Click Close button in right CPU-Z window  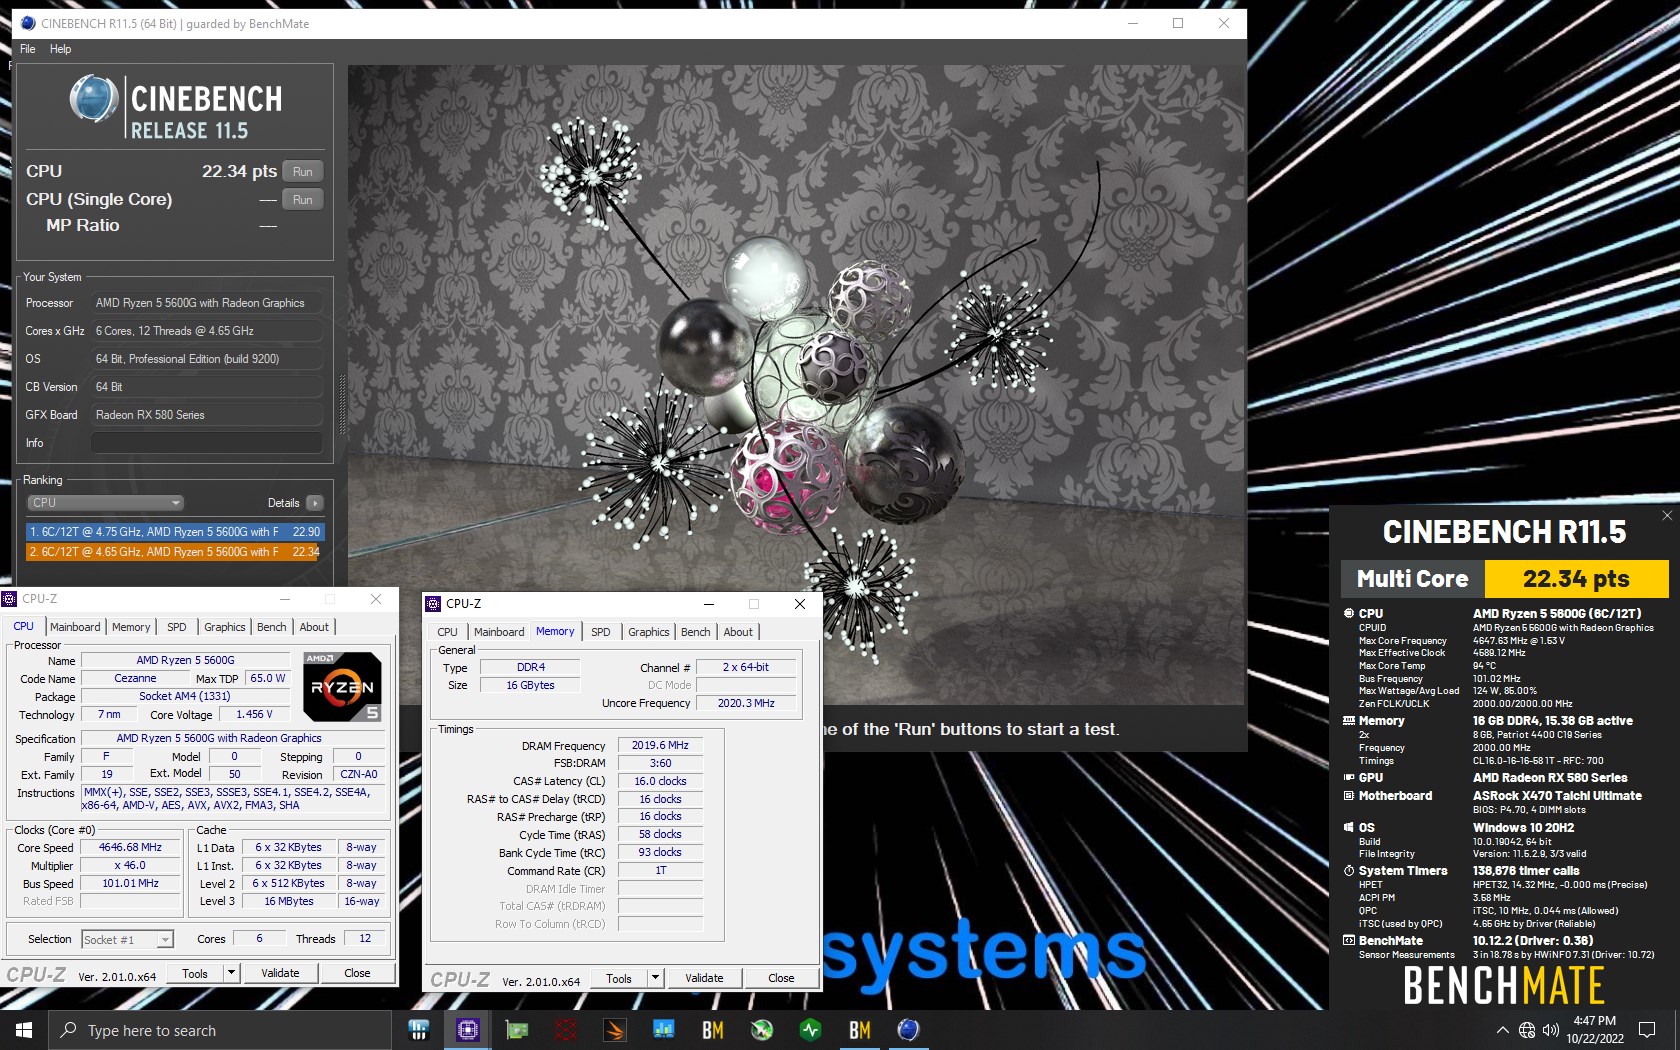[x=781, y=978]
